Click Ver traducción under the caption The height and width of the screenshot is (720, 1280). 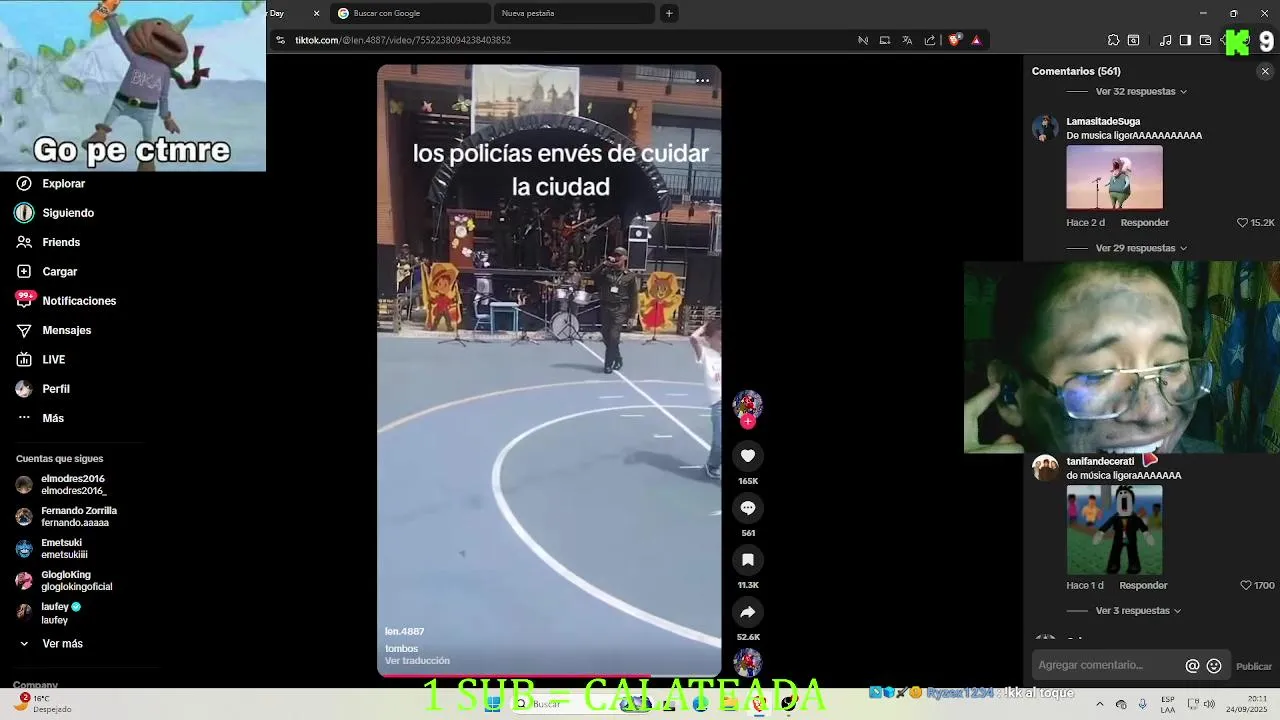(x=417, y=661)
